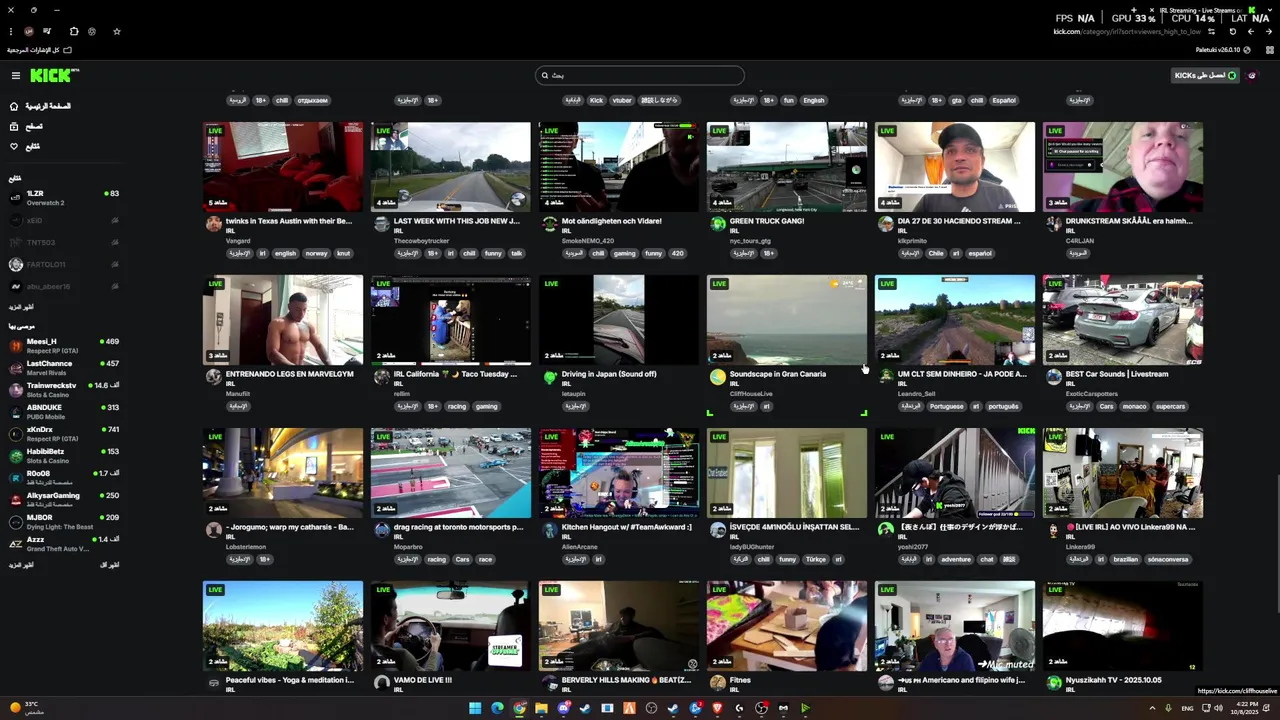Open the BEST Car Sounds Livestream thumbnail
This screenshot has width=1280, height=720.
tap(1123, 320)
